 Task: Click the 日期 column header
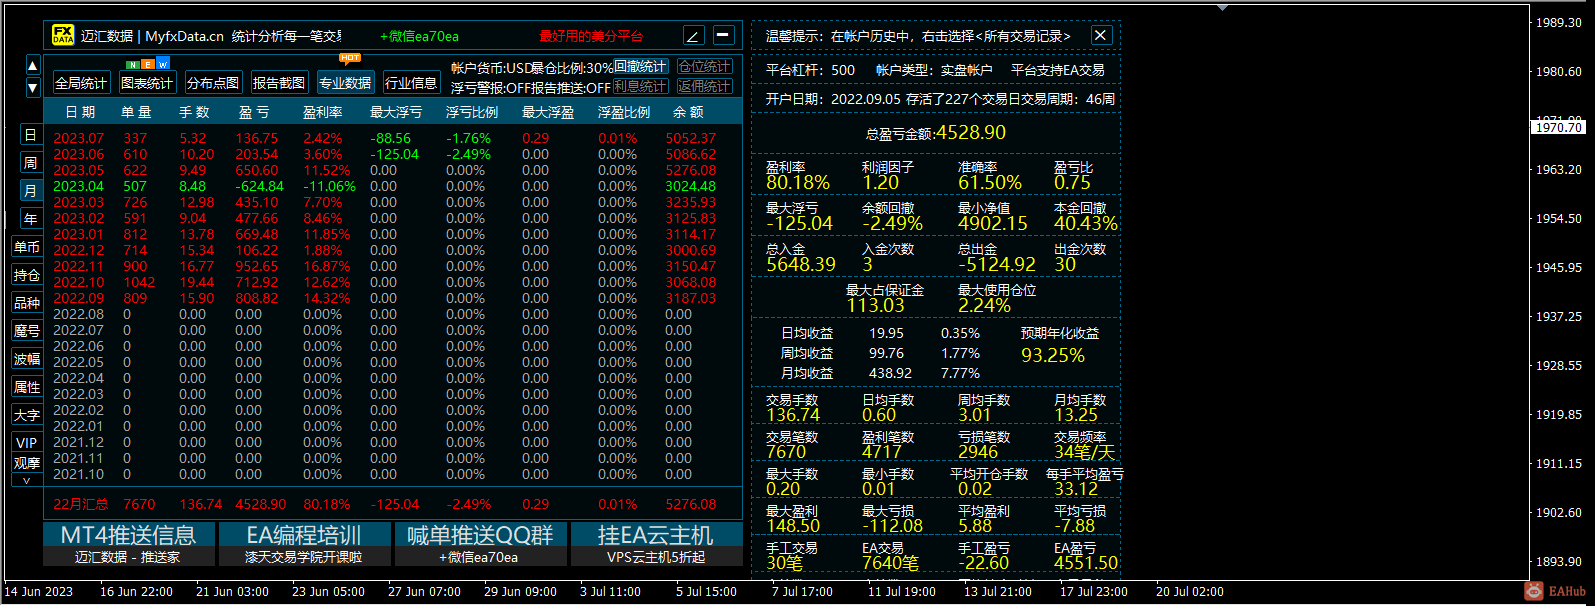click(x=81, y=112)
